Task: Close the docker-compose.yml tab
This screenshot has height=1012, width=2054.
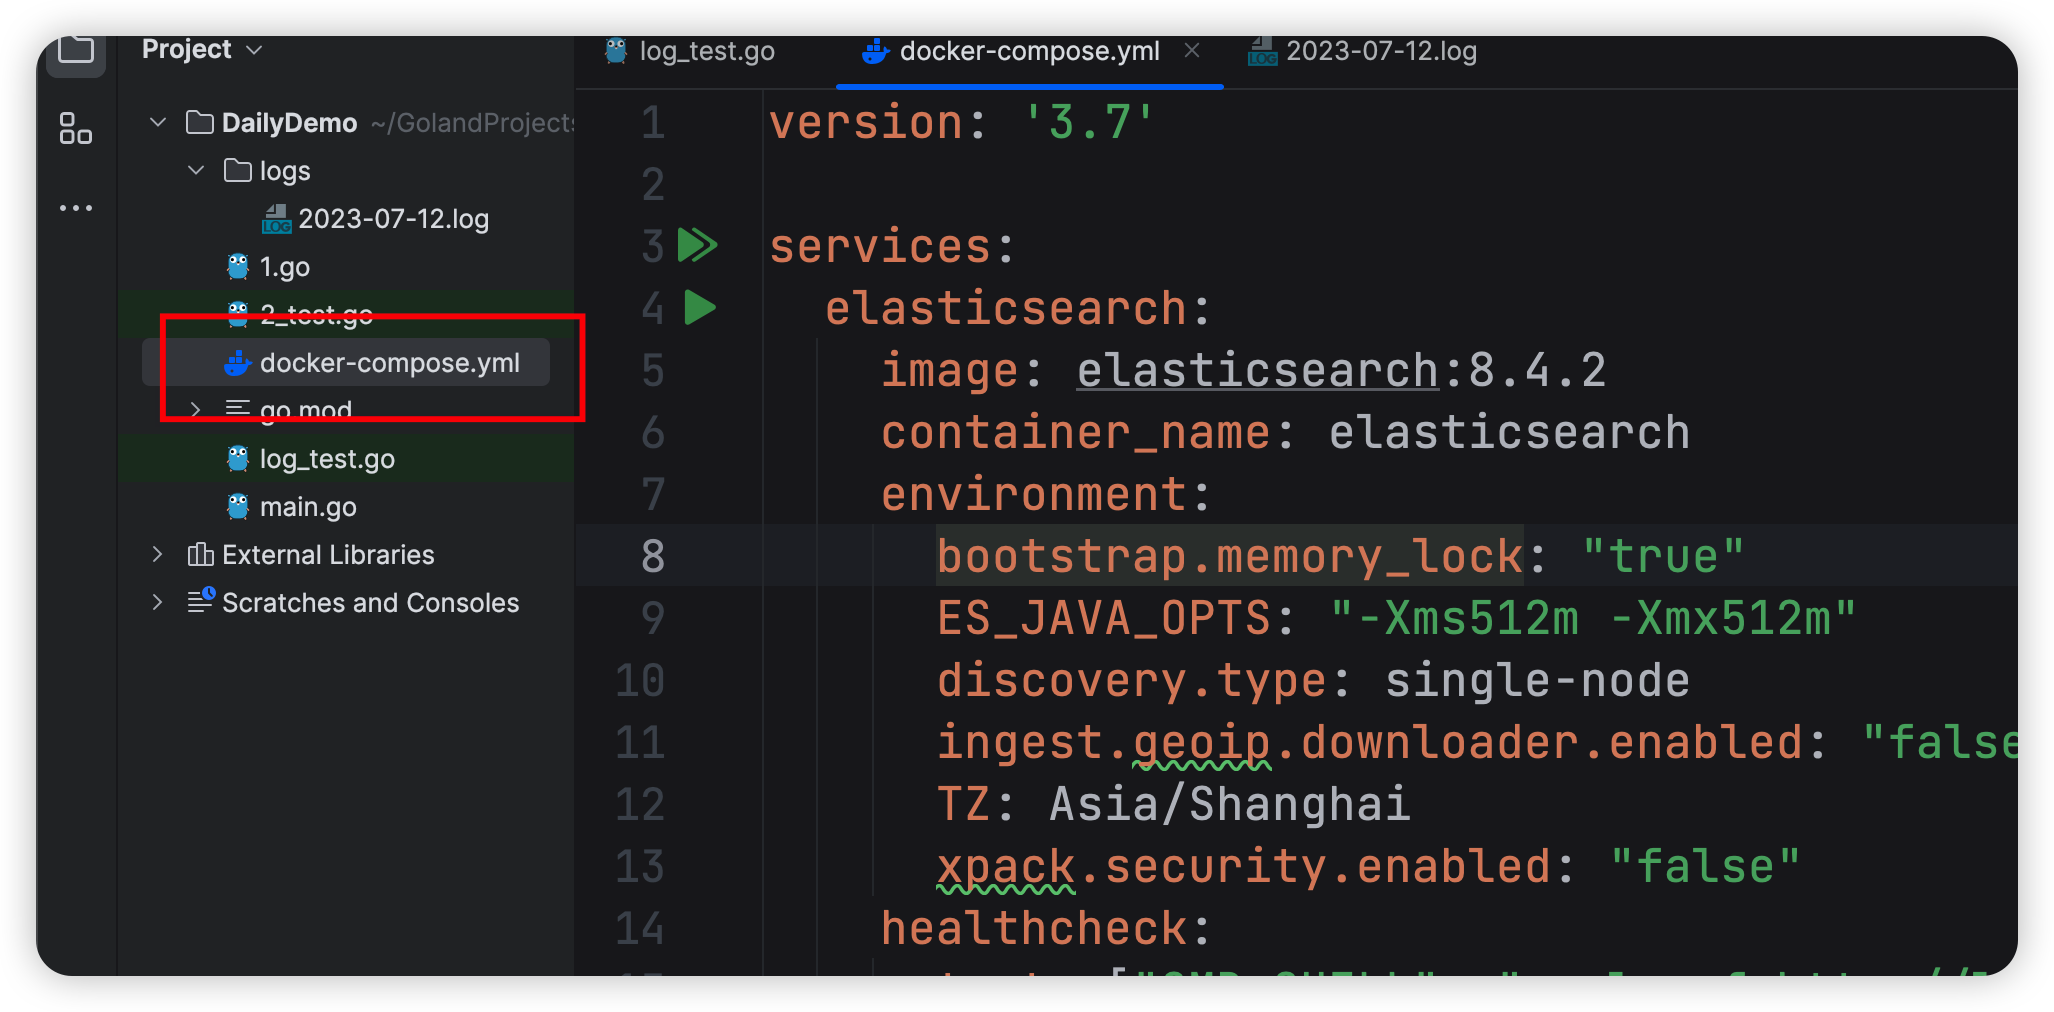Action: click(x=1192, y=51)
